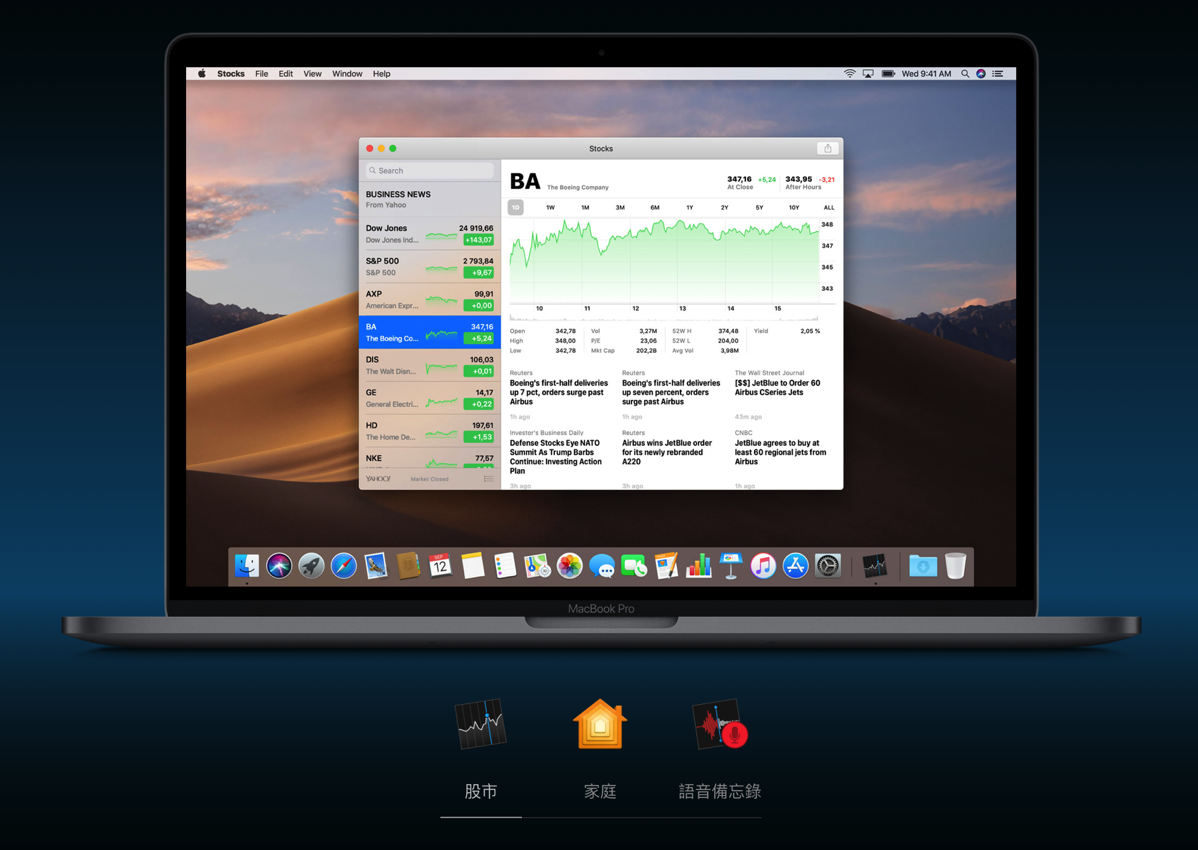Select the AXP American Express row
The image size is (1198, 850).
tap(429, 299)
